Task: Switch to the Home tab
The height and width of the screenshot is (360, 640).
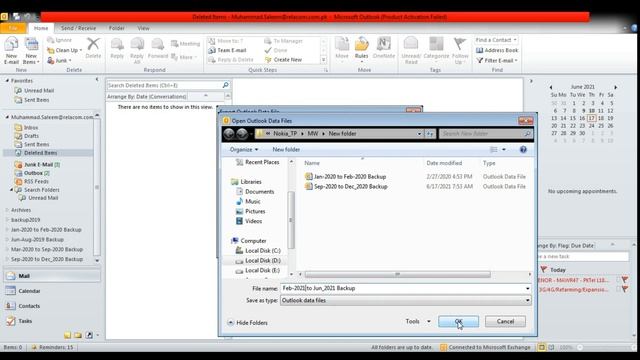Action: pos(41,28)
